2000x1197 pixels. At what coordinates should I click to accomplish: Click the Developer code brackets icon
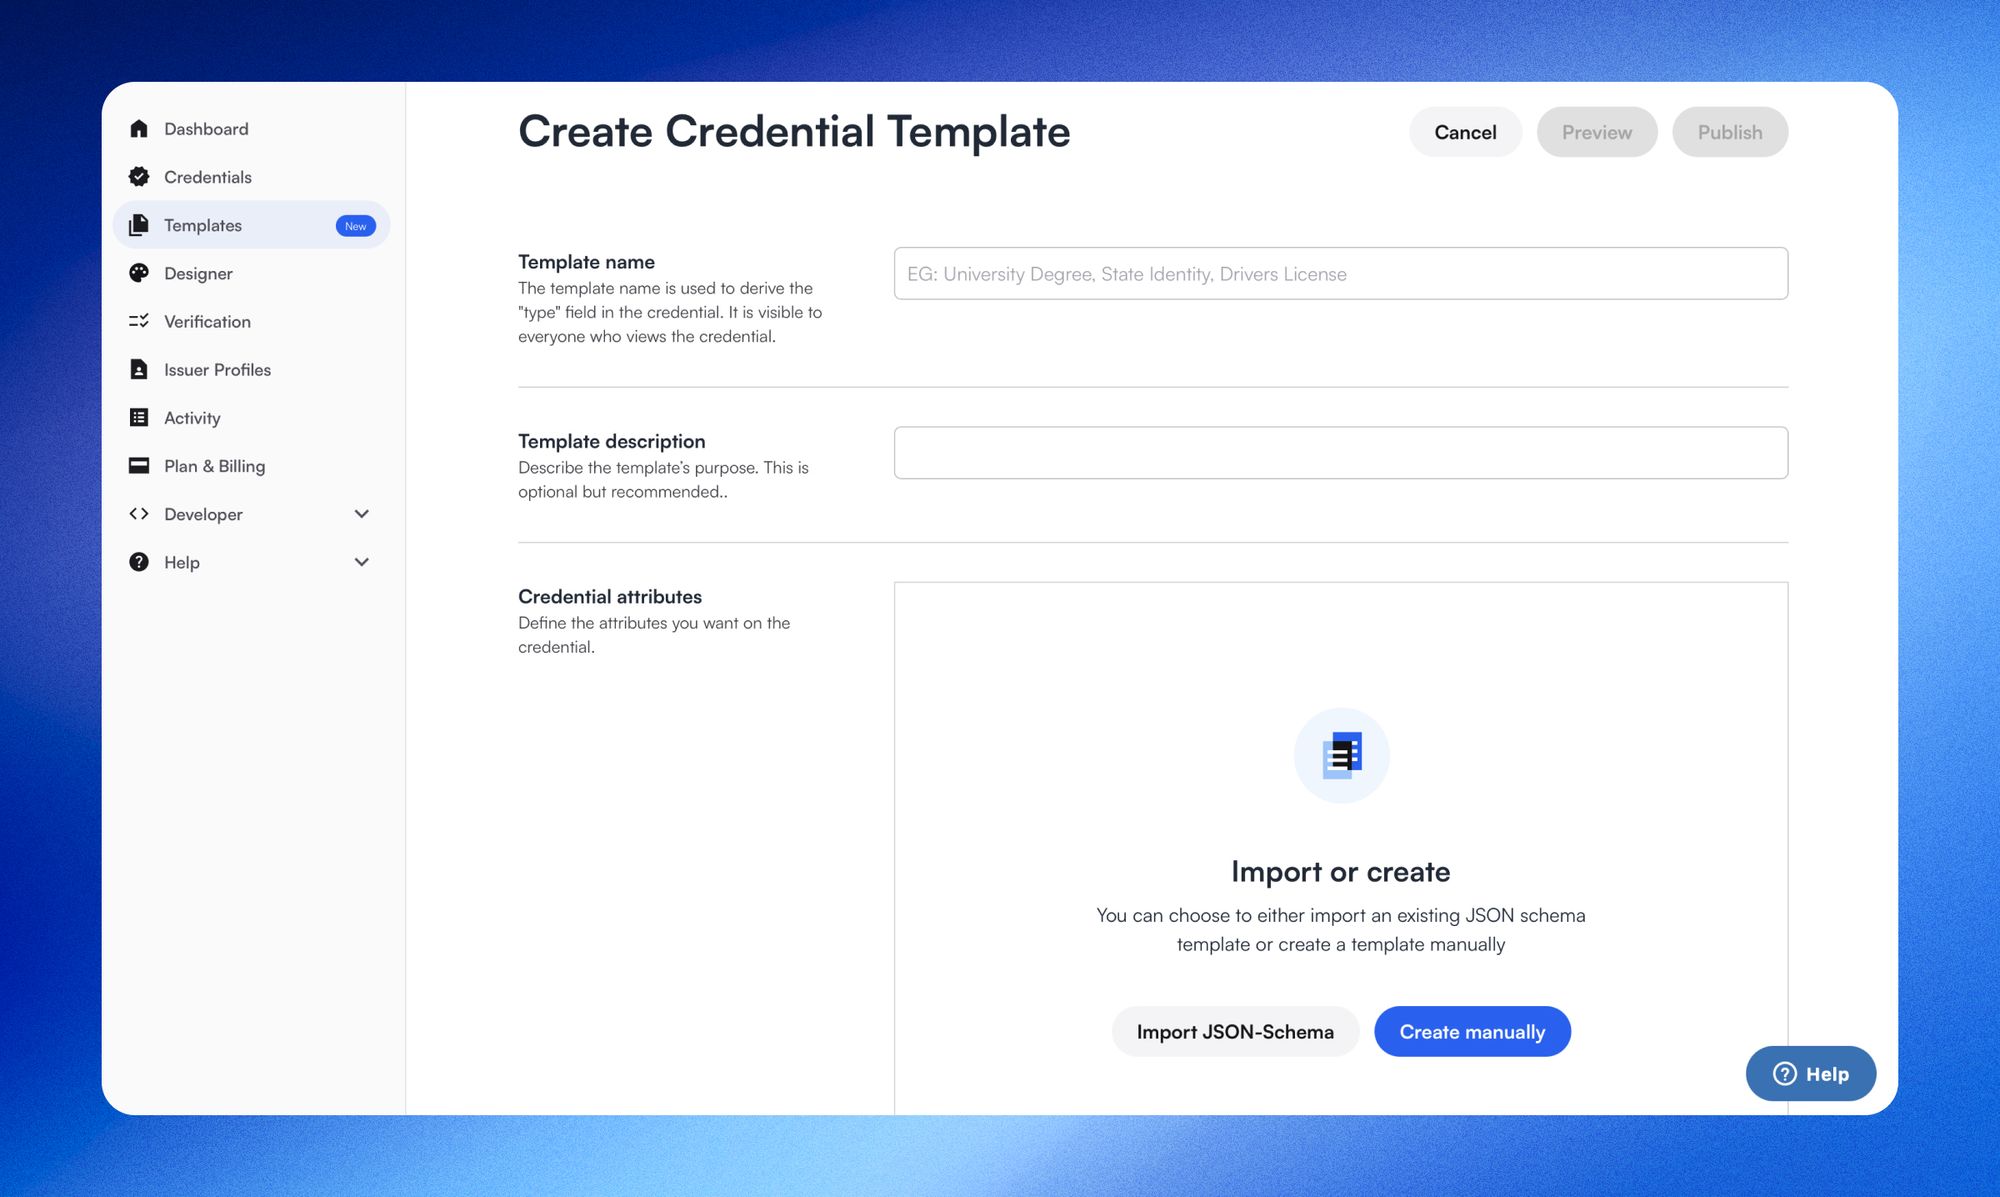coord(139,514)
